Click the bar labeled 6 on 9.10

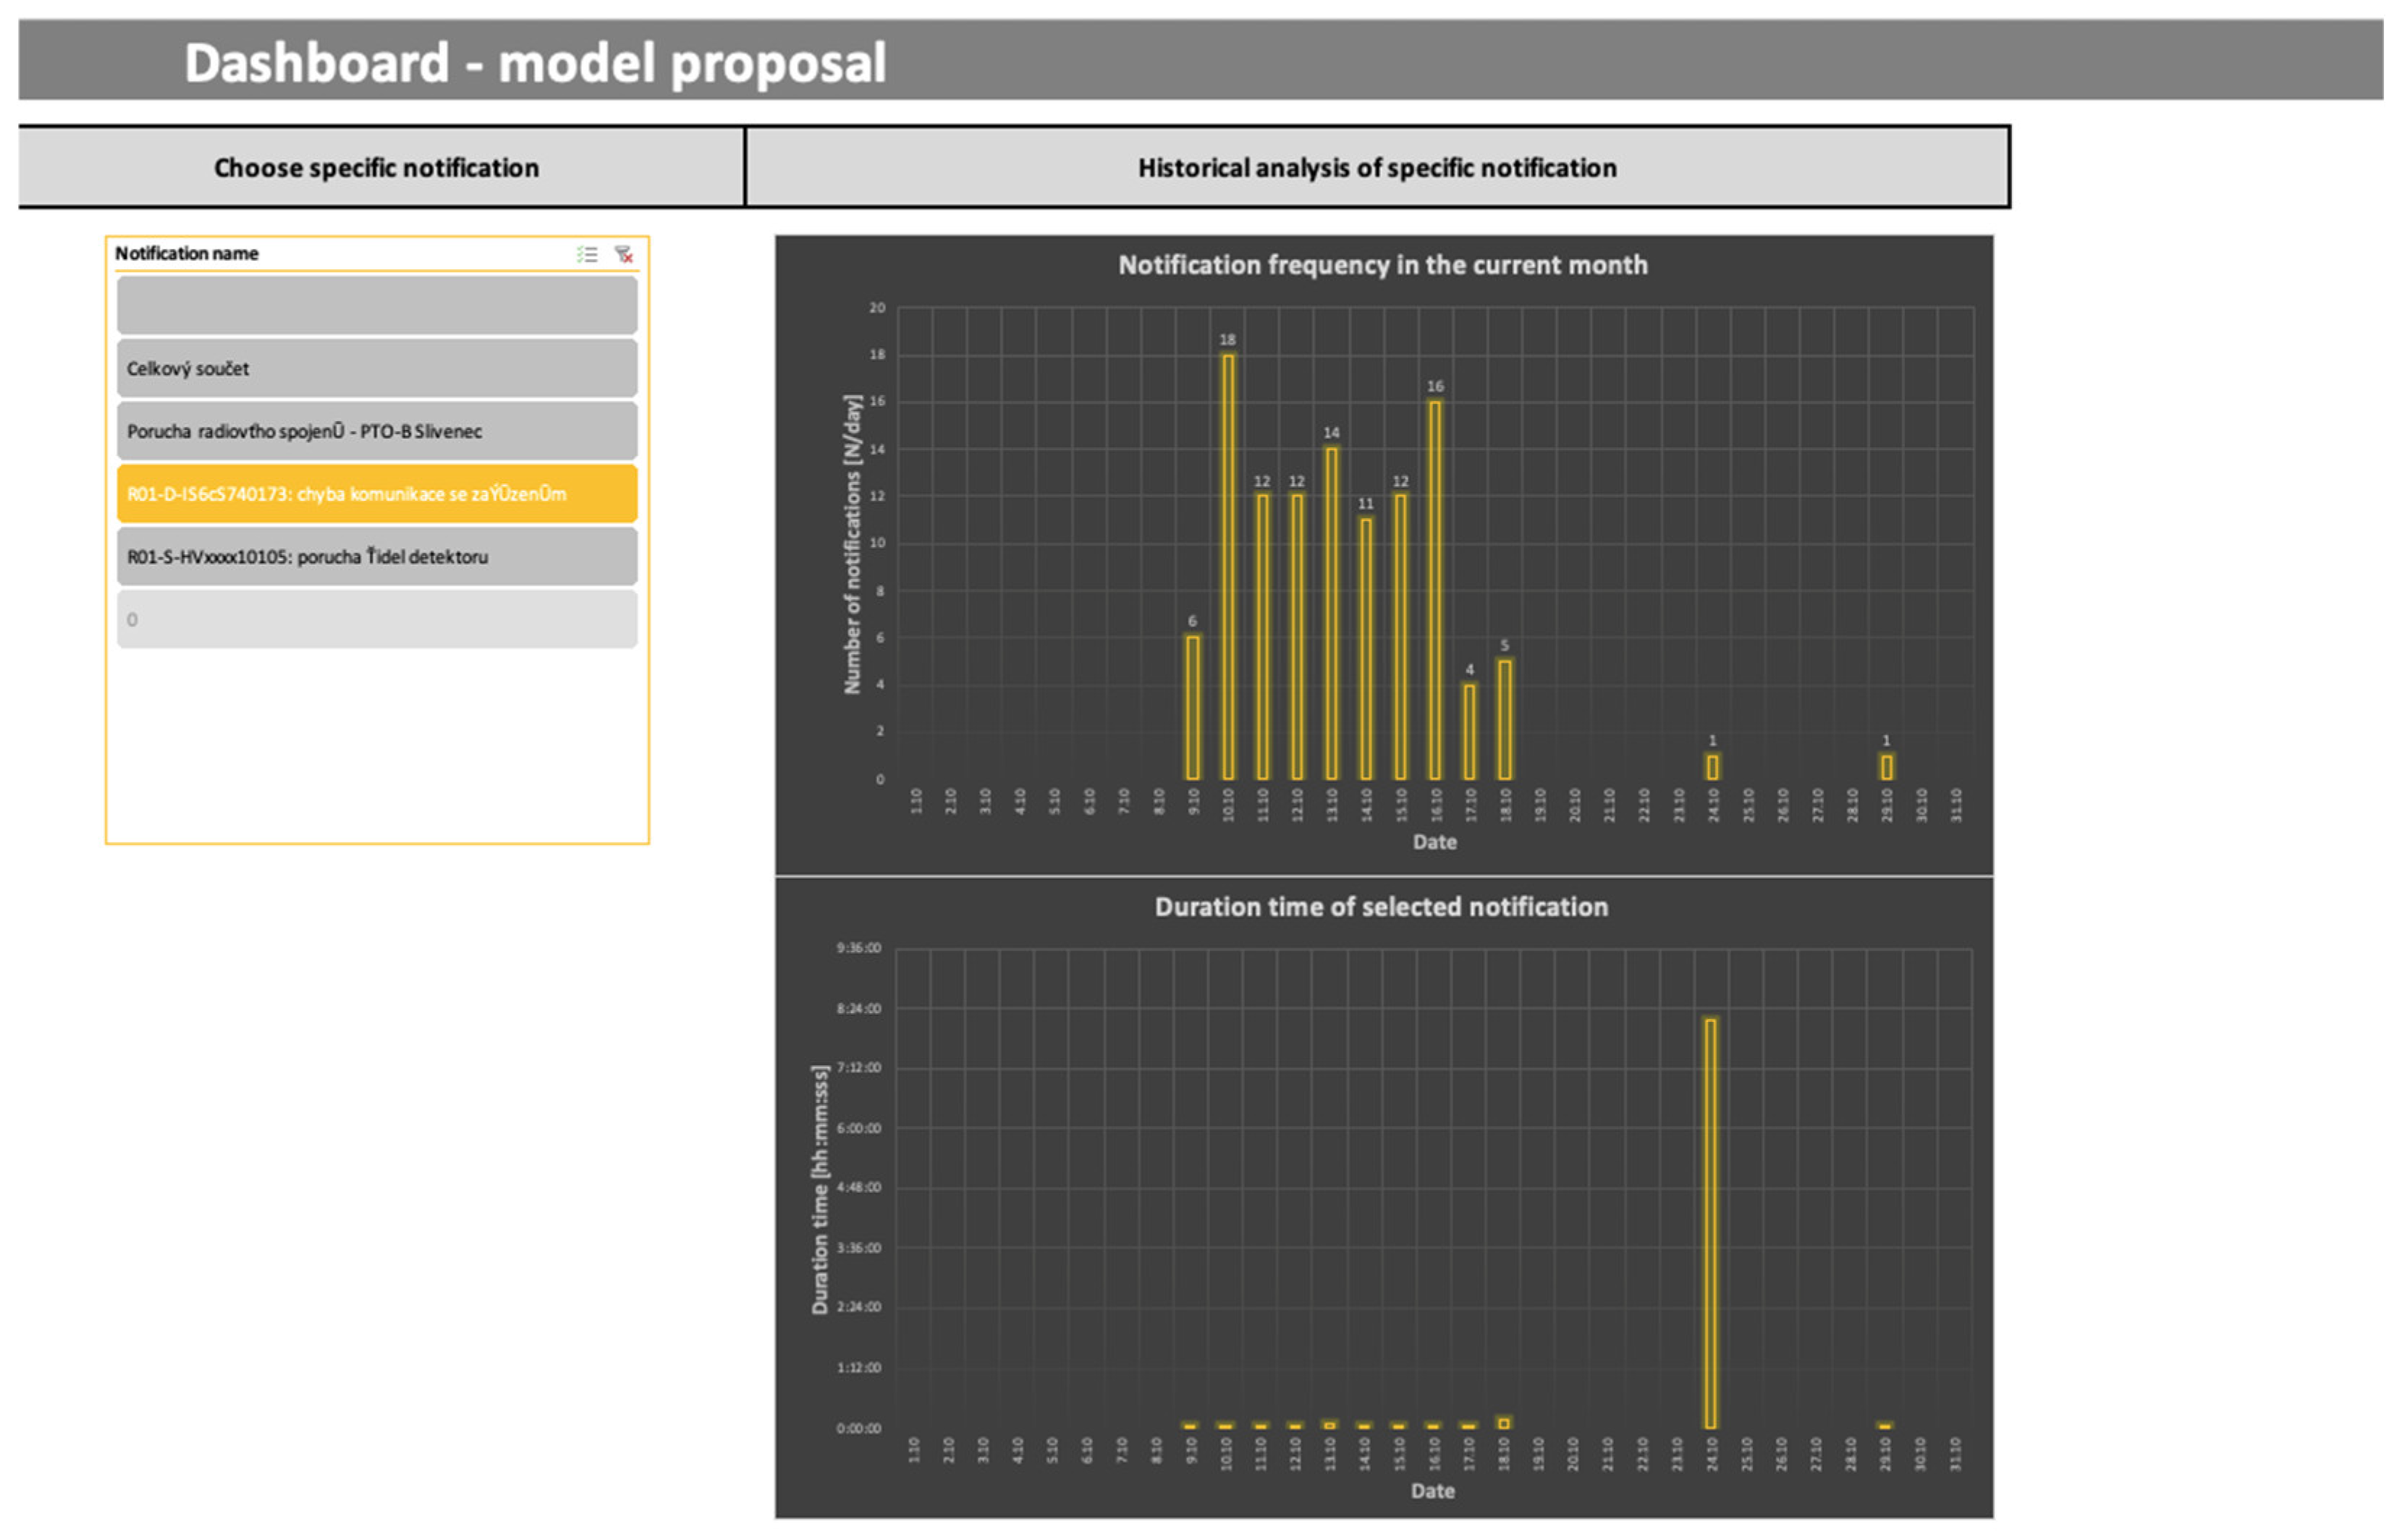point(1192,708)
